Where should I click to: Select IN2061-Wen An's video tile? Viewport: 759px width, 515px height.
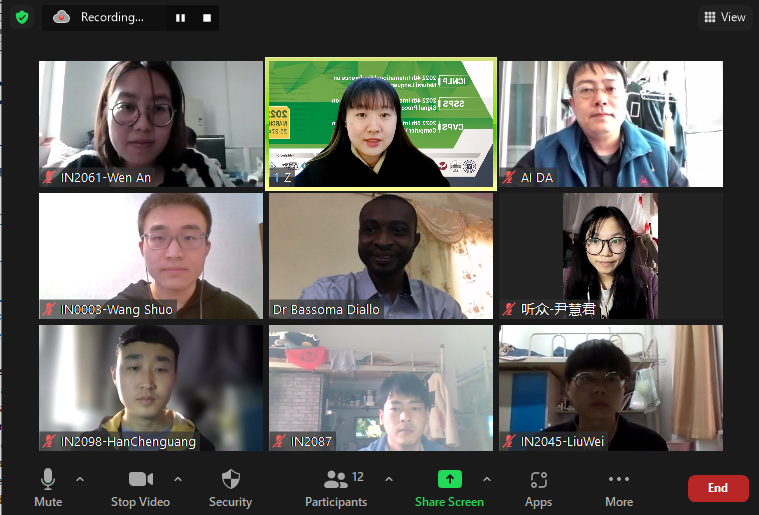pos(151,124)
